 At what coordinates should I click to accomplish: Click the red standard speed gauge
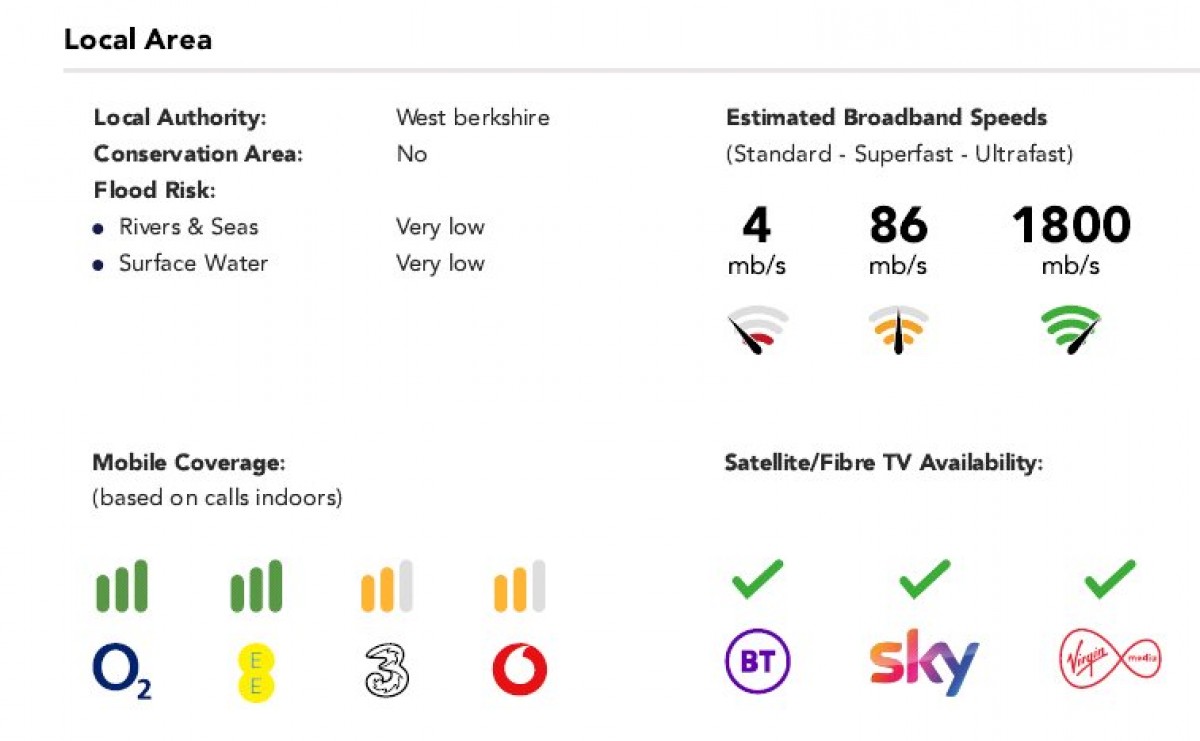757,331
